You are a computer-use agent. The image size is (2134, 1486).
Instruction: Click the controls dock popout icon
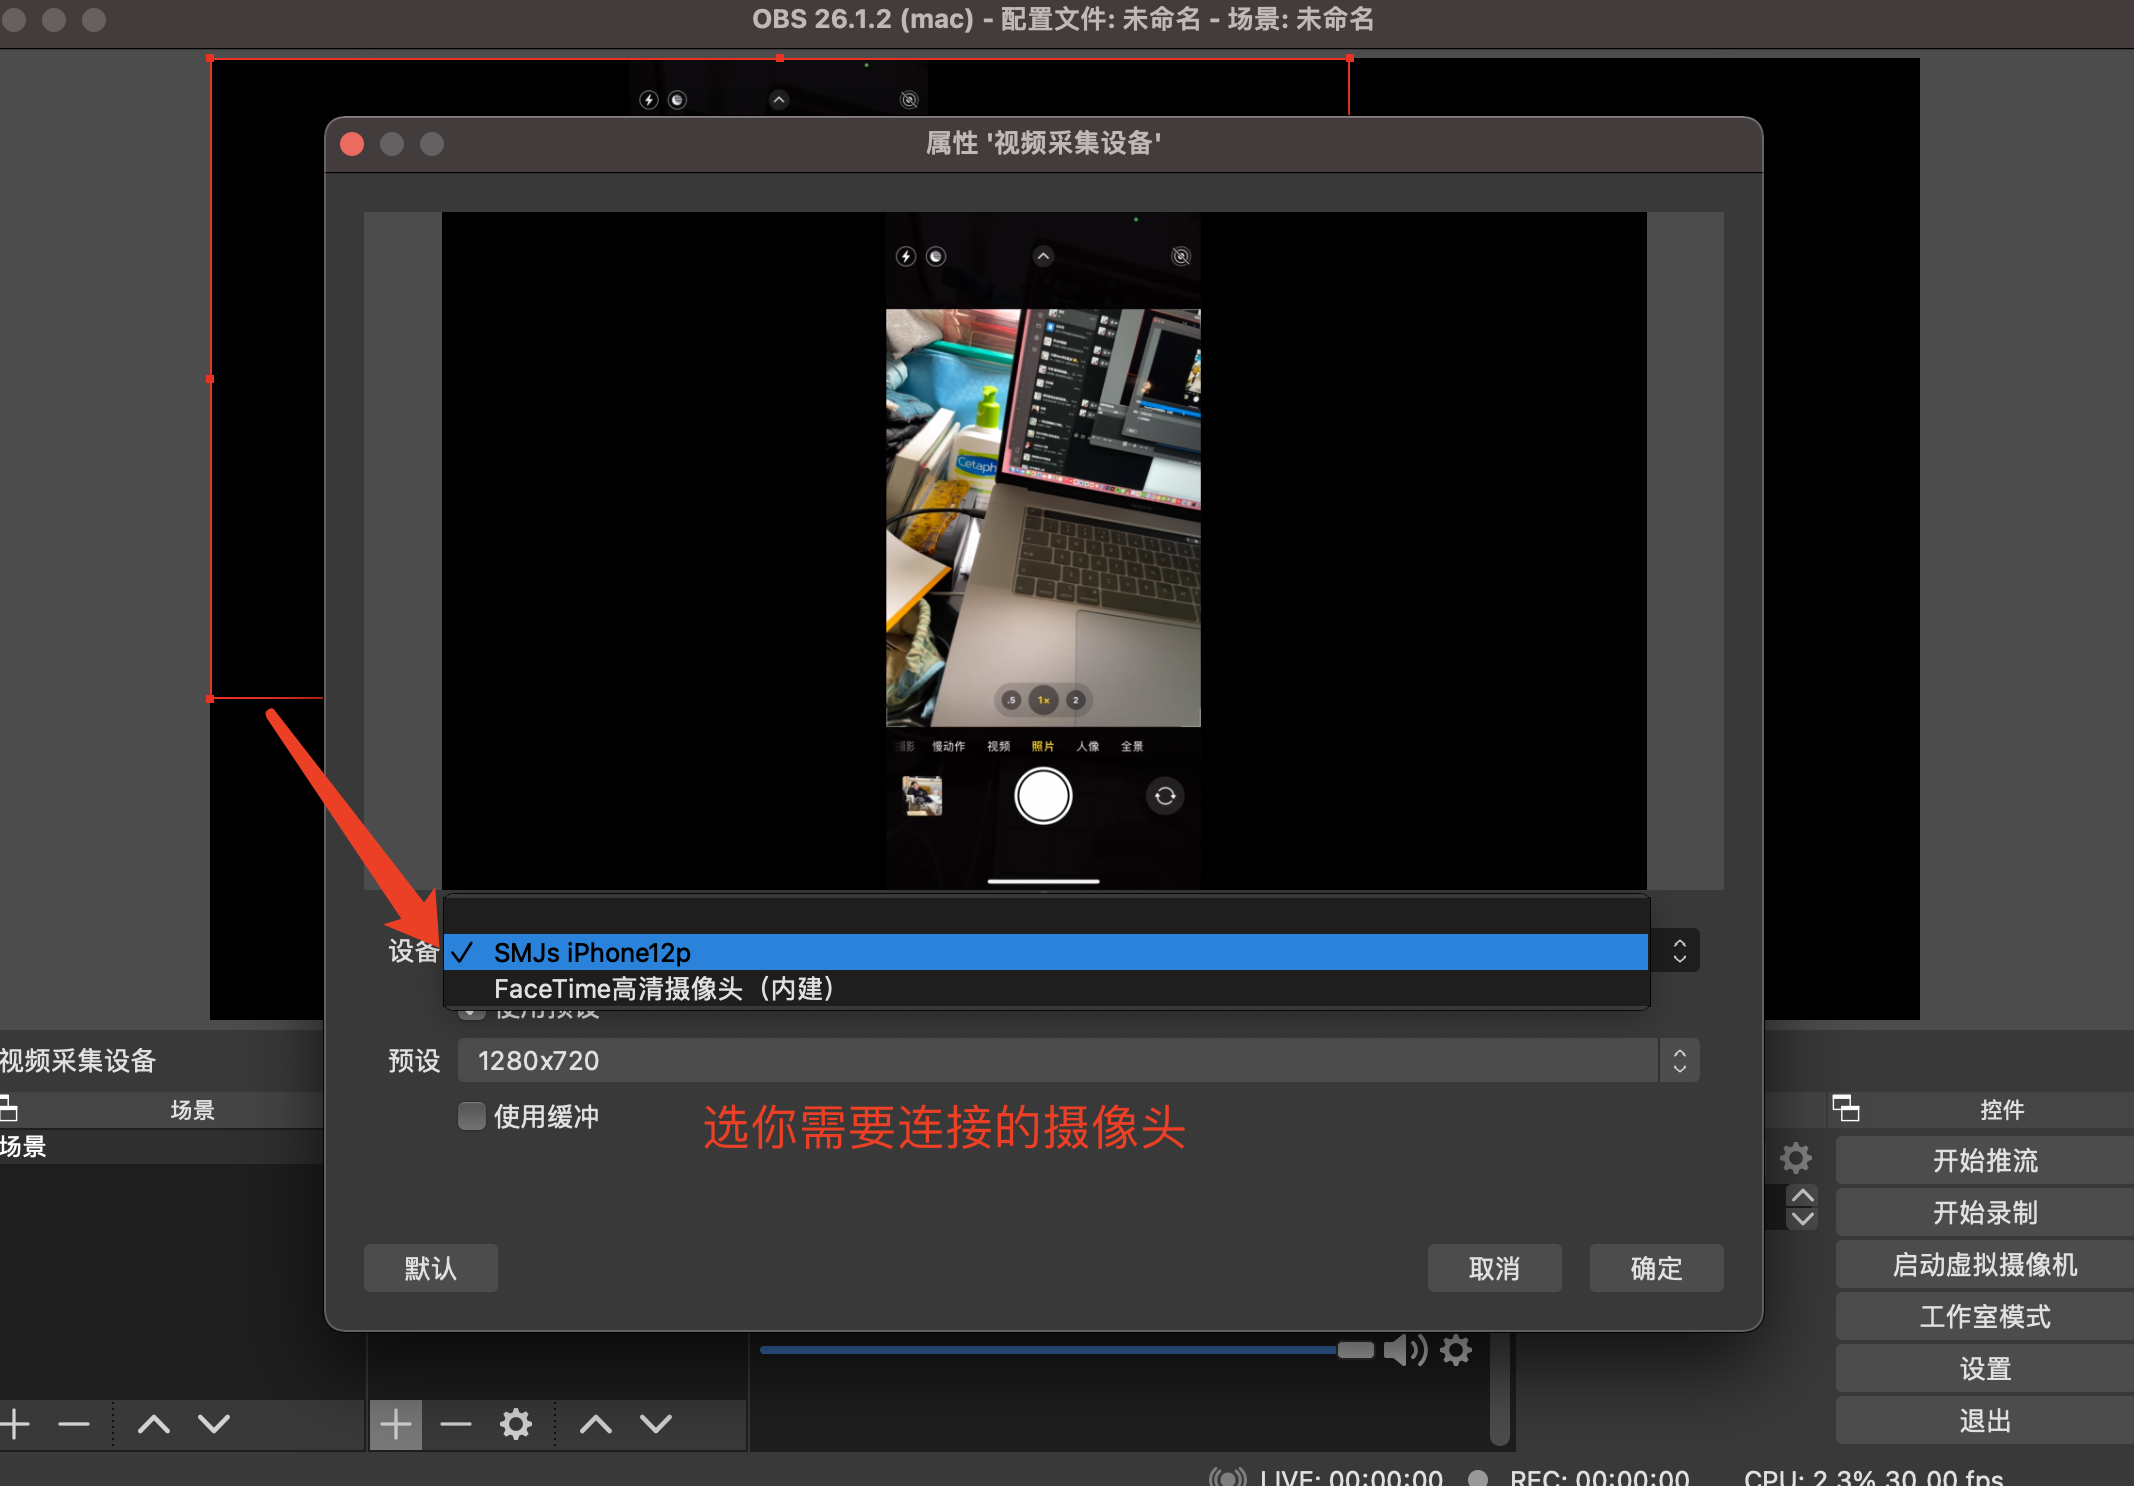pyautogui.click(x=1846, y=1108)
